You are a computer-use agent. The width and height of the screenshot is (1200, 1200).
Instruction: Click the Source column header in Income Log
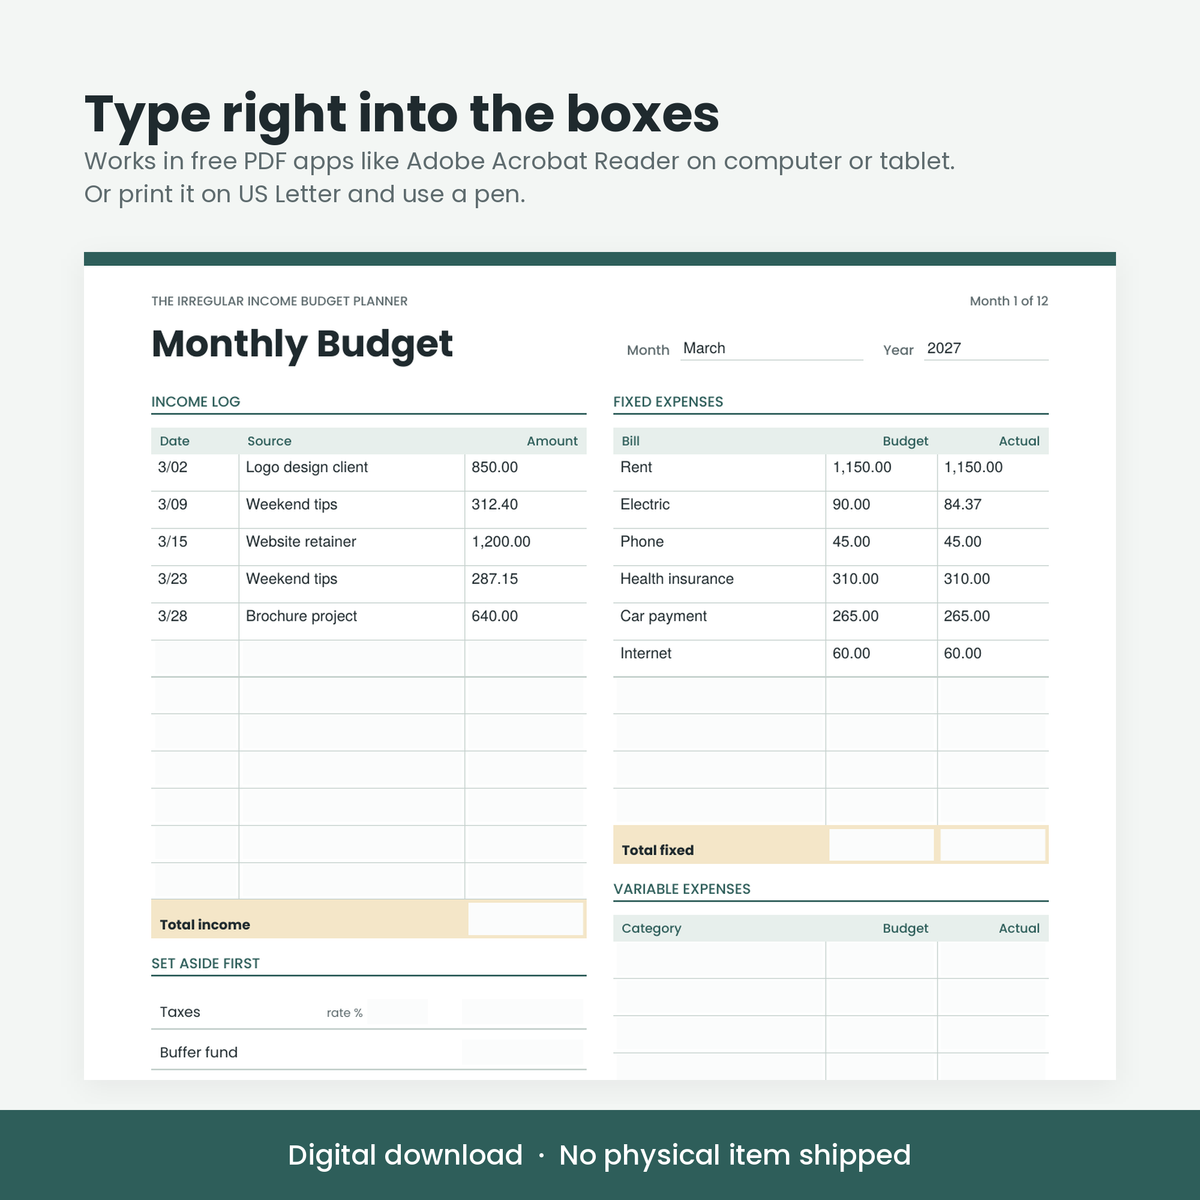coord(270,441)
